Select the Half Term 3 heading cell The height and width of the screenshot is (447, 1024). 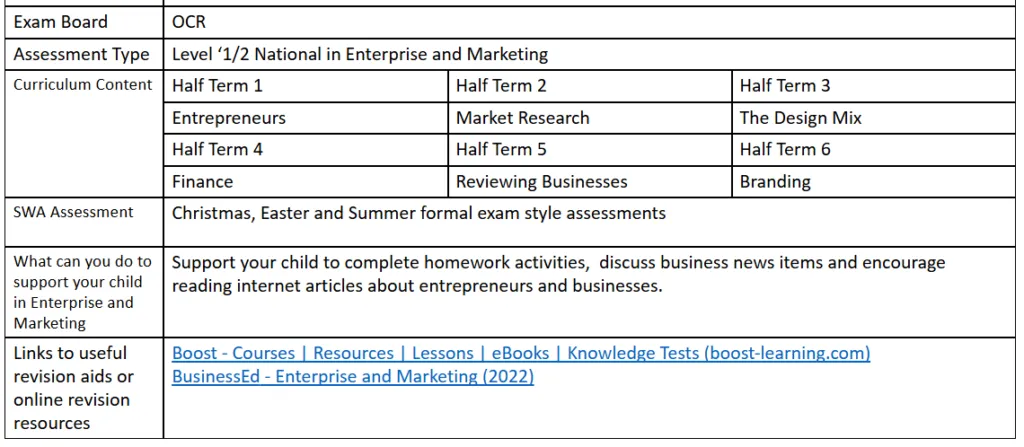(785, 86)
